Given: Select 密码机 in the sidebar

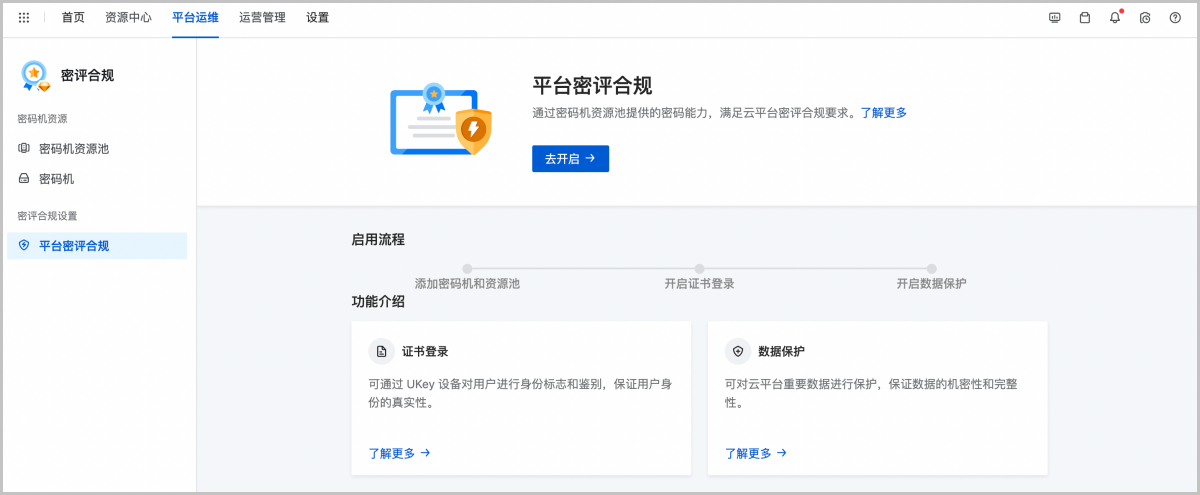Looking at the screenshot, I should click(56, 179).
